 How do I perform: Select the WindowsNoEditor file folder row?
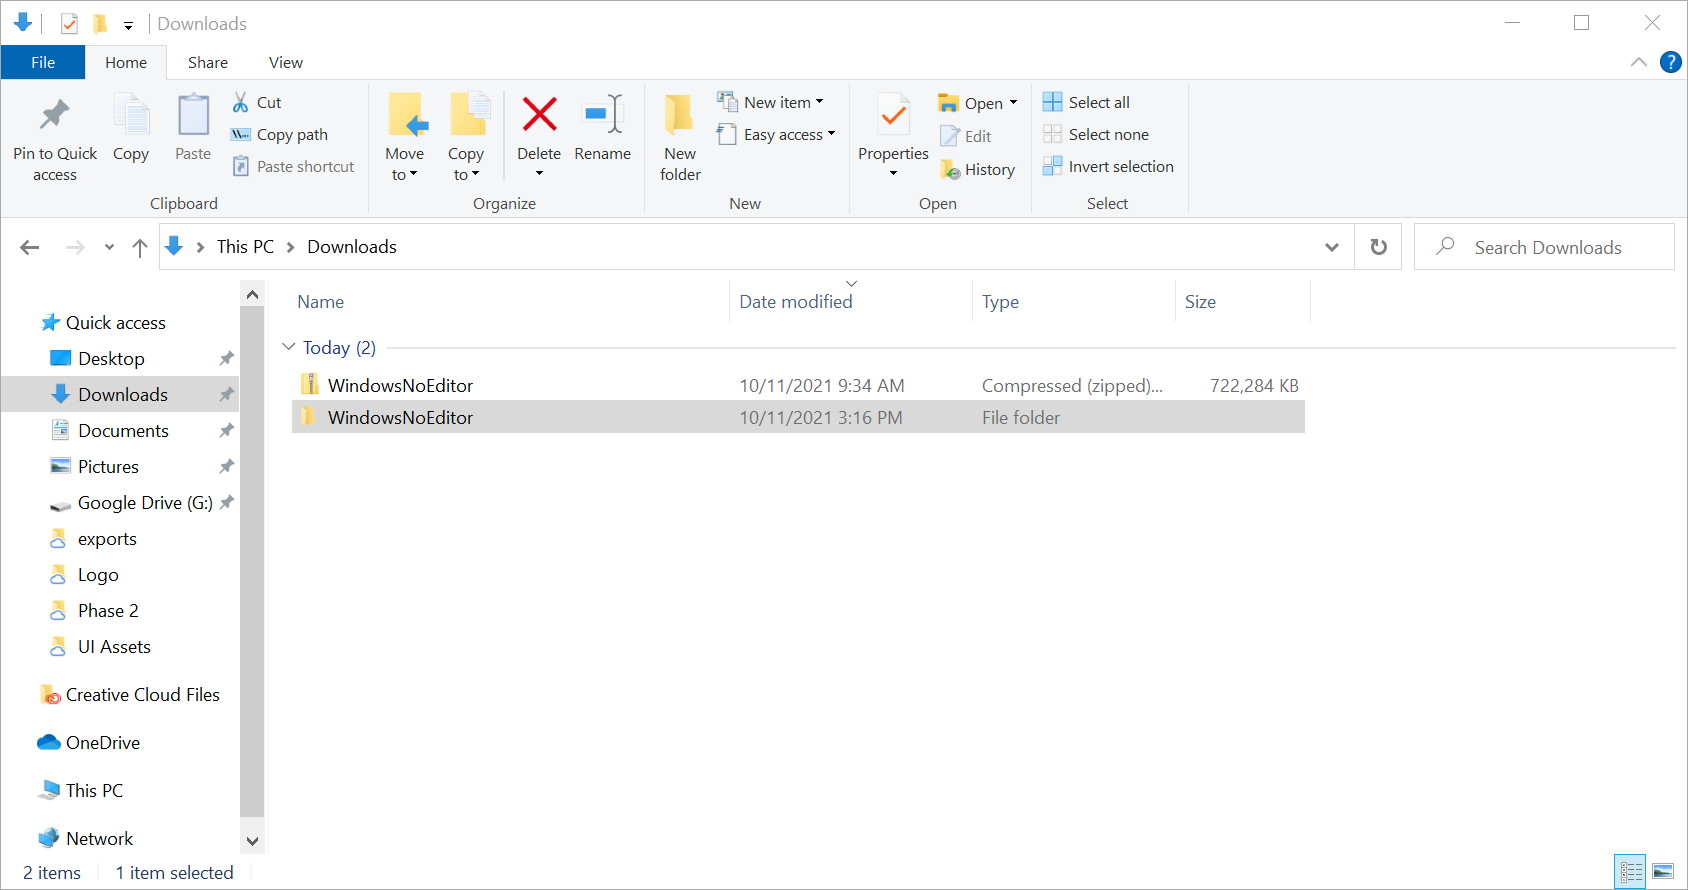tap(798, 417)
